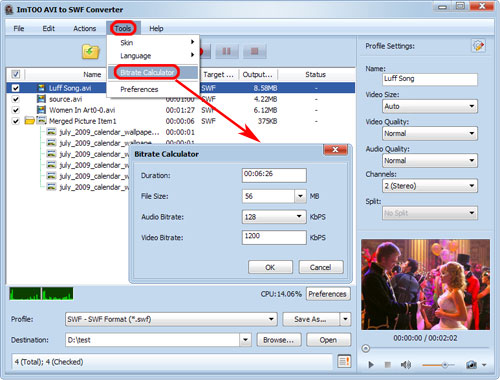
Task: Open the Actions menu
Action: [x=85, y=29]
